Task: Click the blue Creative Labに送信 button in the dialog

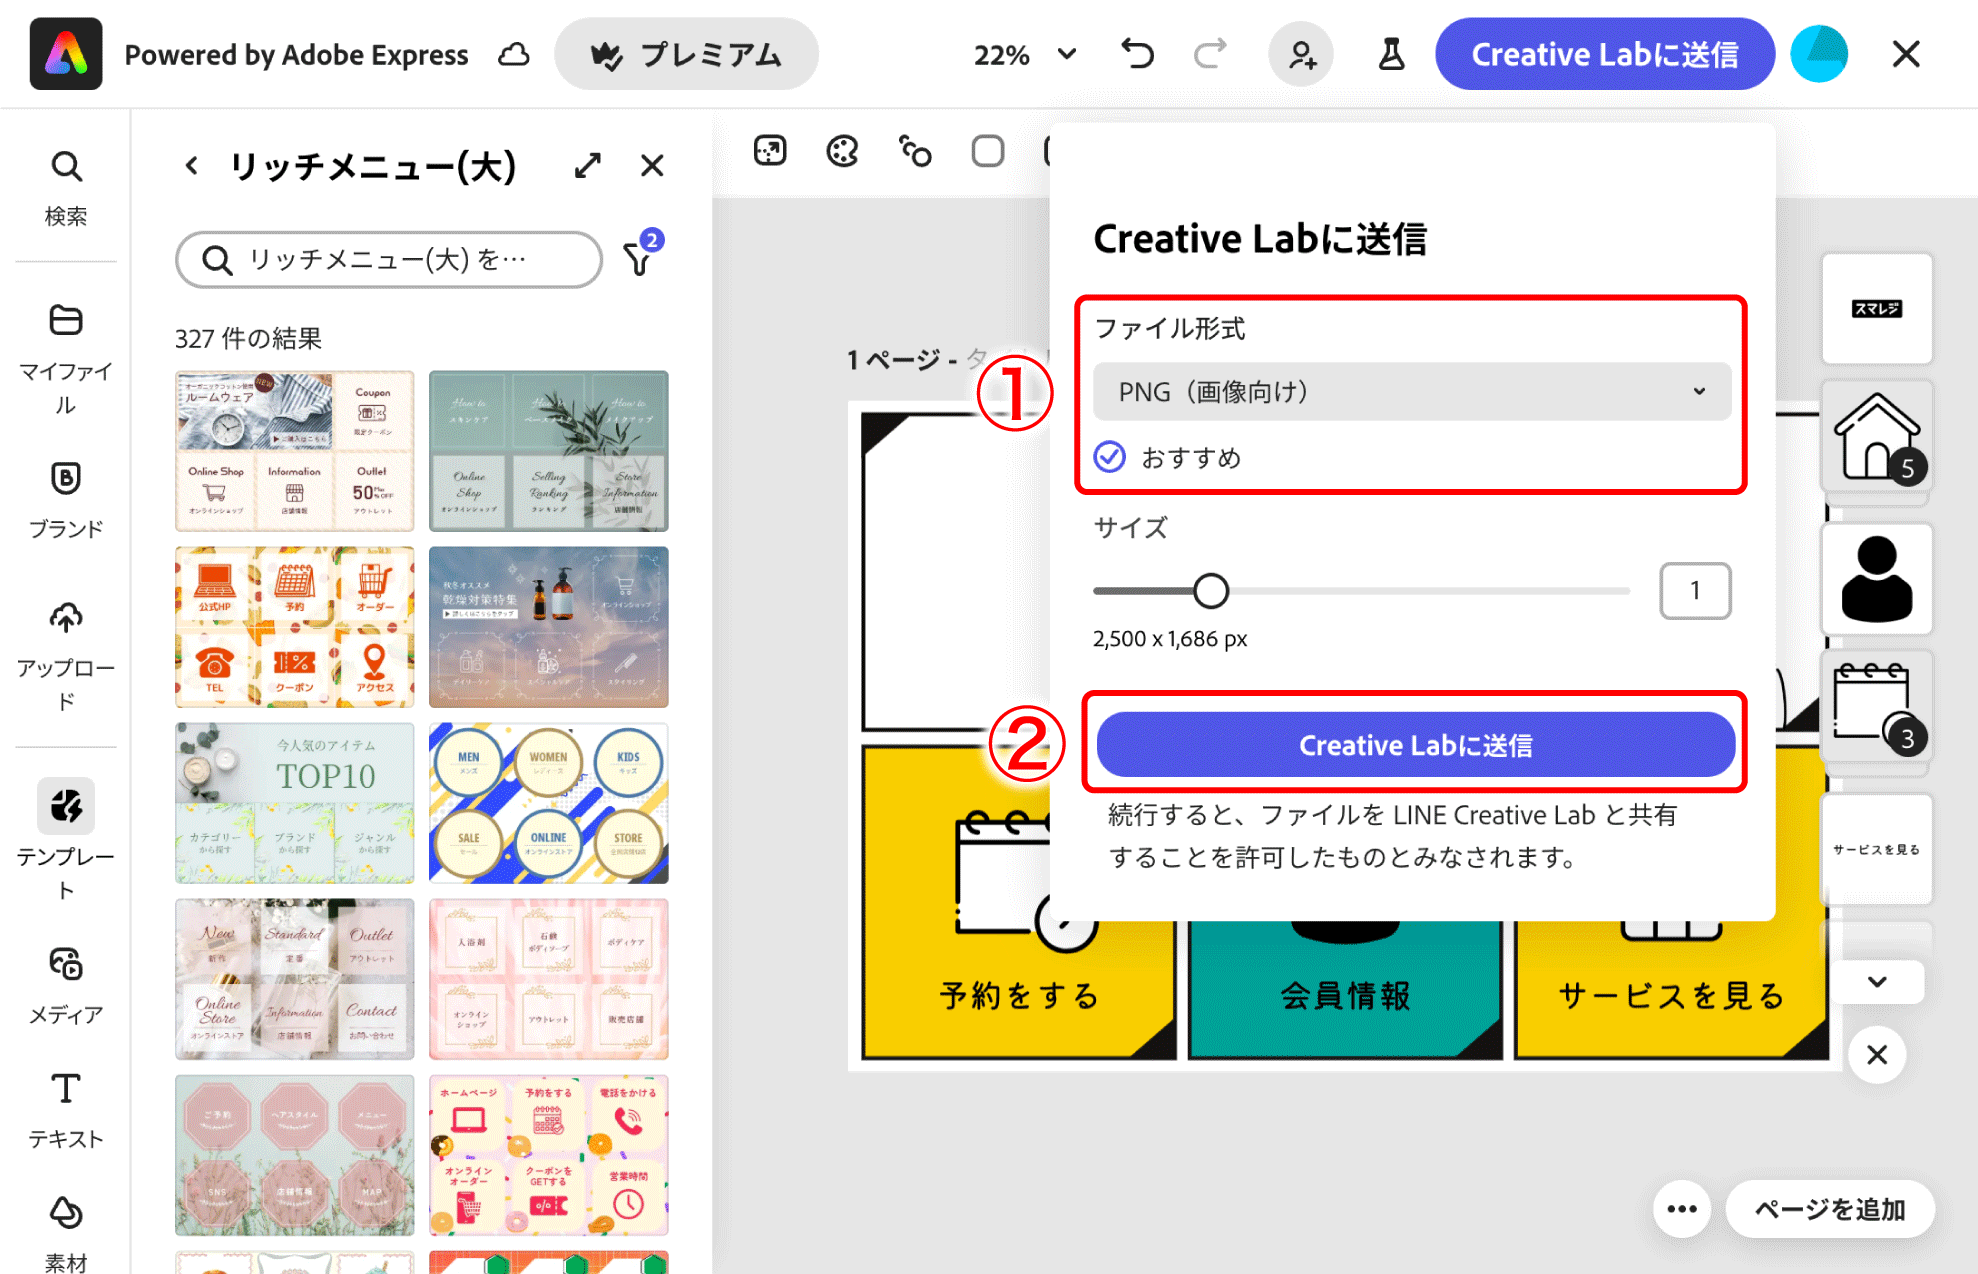Action: [1415, 745]
